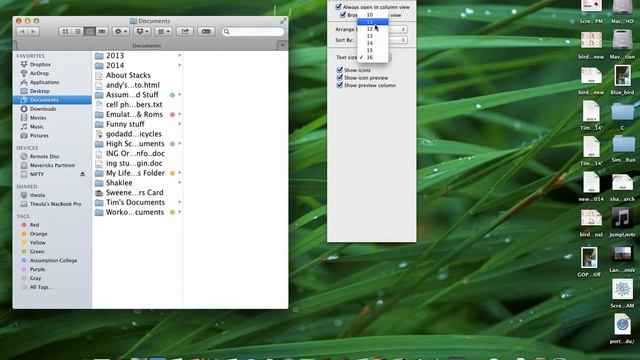Expand the Funny stuff folder
The height and width of the screenshot is (360, 640).
[x=180, y=124]
